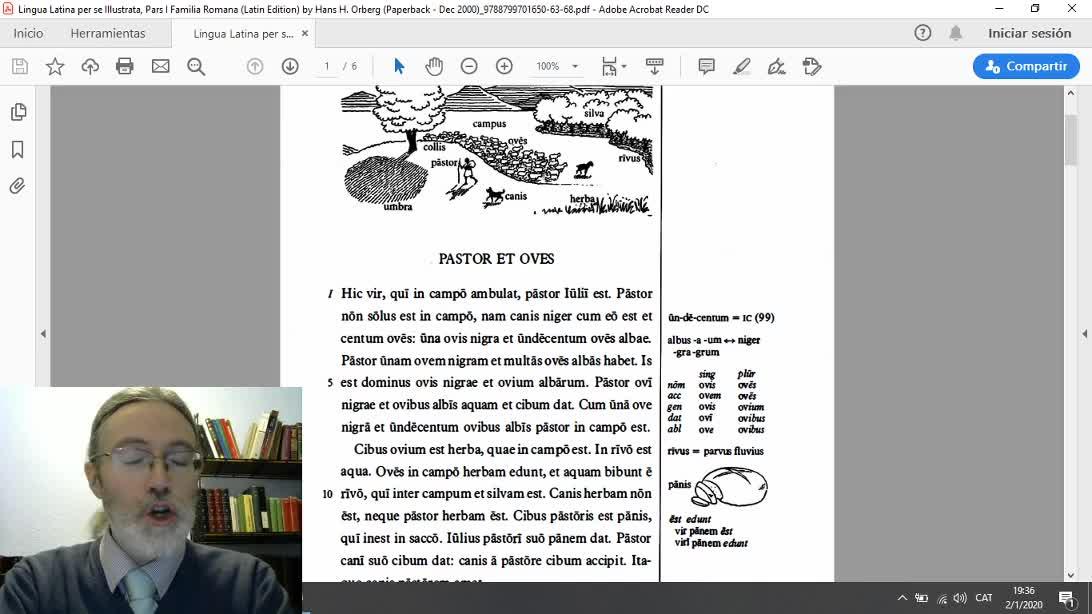Viewport: 1092px width, 614px height.
Task: Open Windows action center notifications
Action: coord(1067,598)
